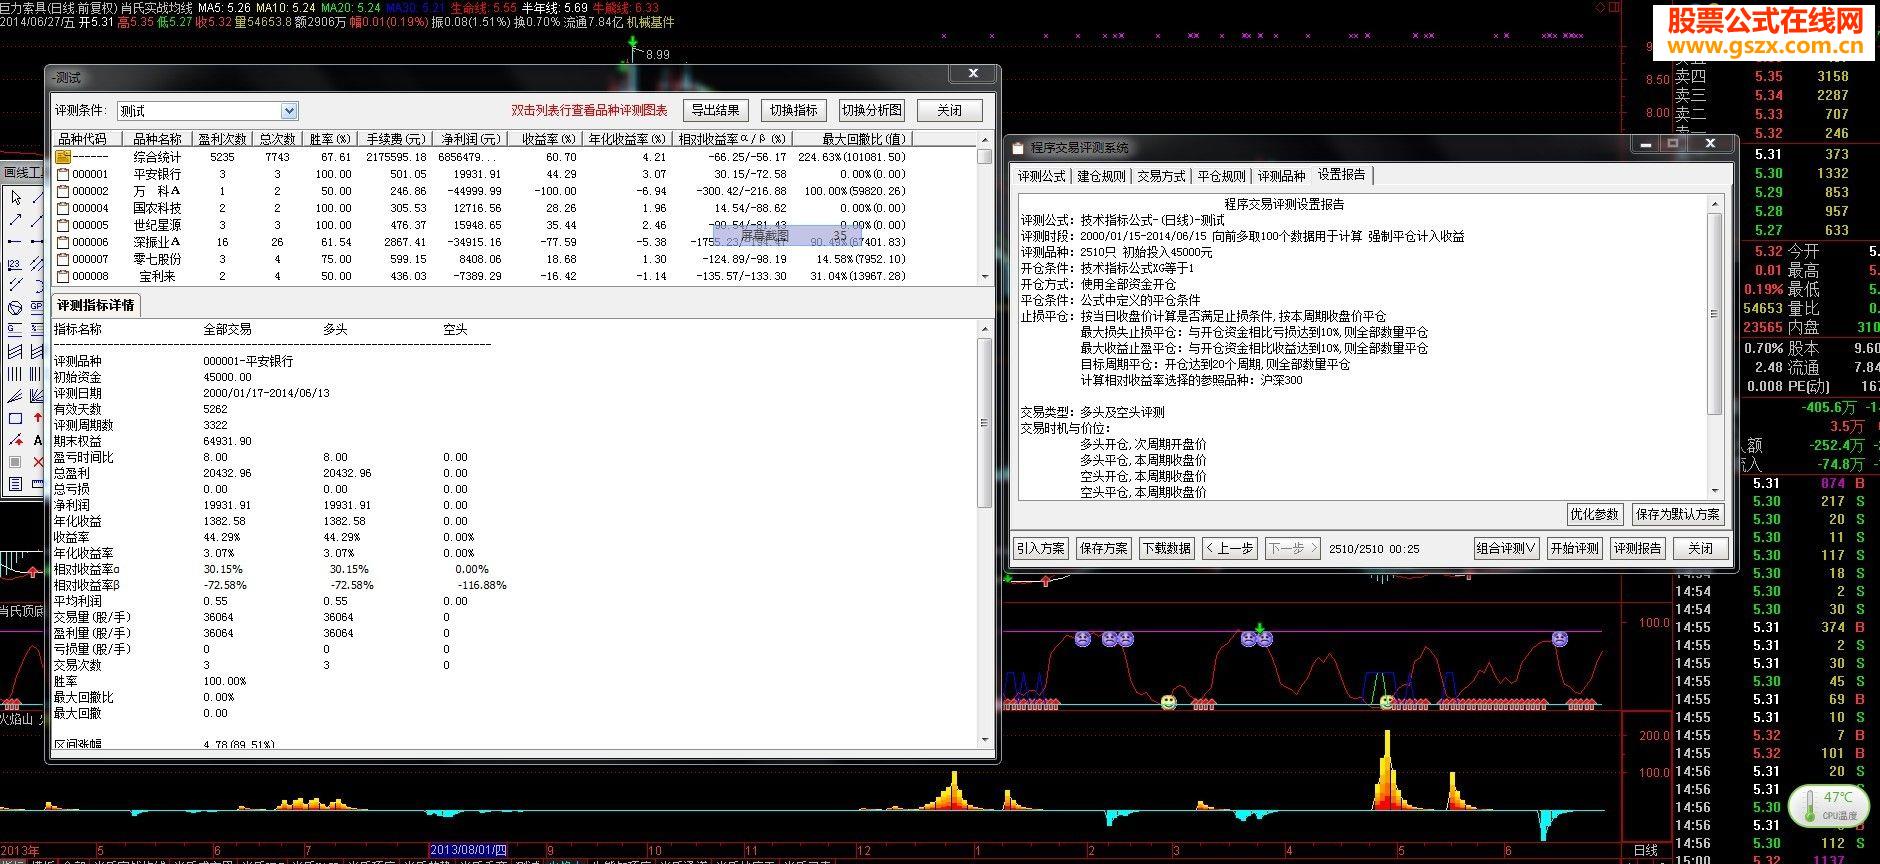Screen dimensions: 1880x864
Task: Select the vertical cycle lines tool
Action: pyautogui.click(x=15, y=374)
